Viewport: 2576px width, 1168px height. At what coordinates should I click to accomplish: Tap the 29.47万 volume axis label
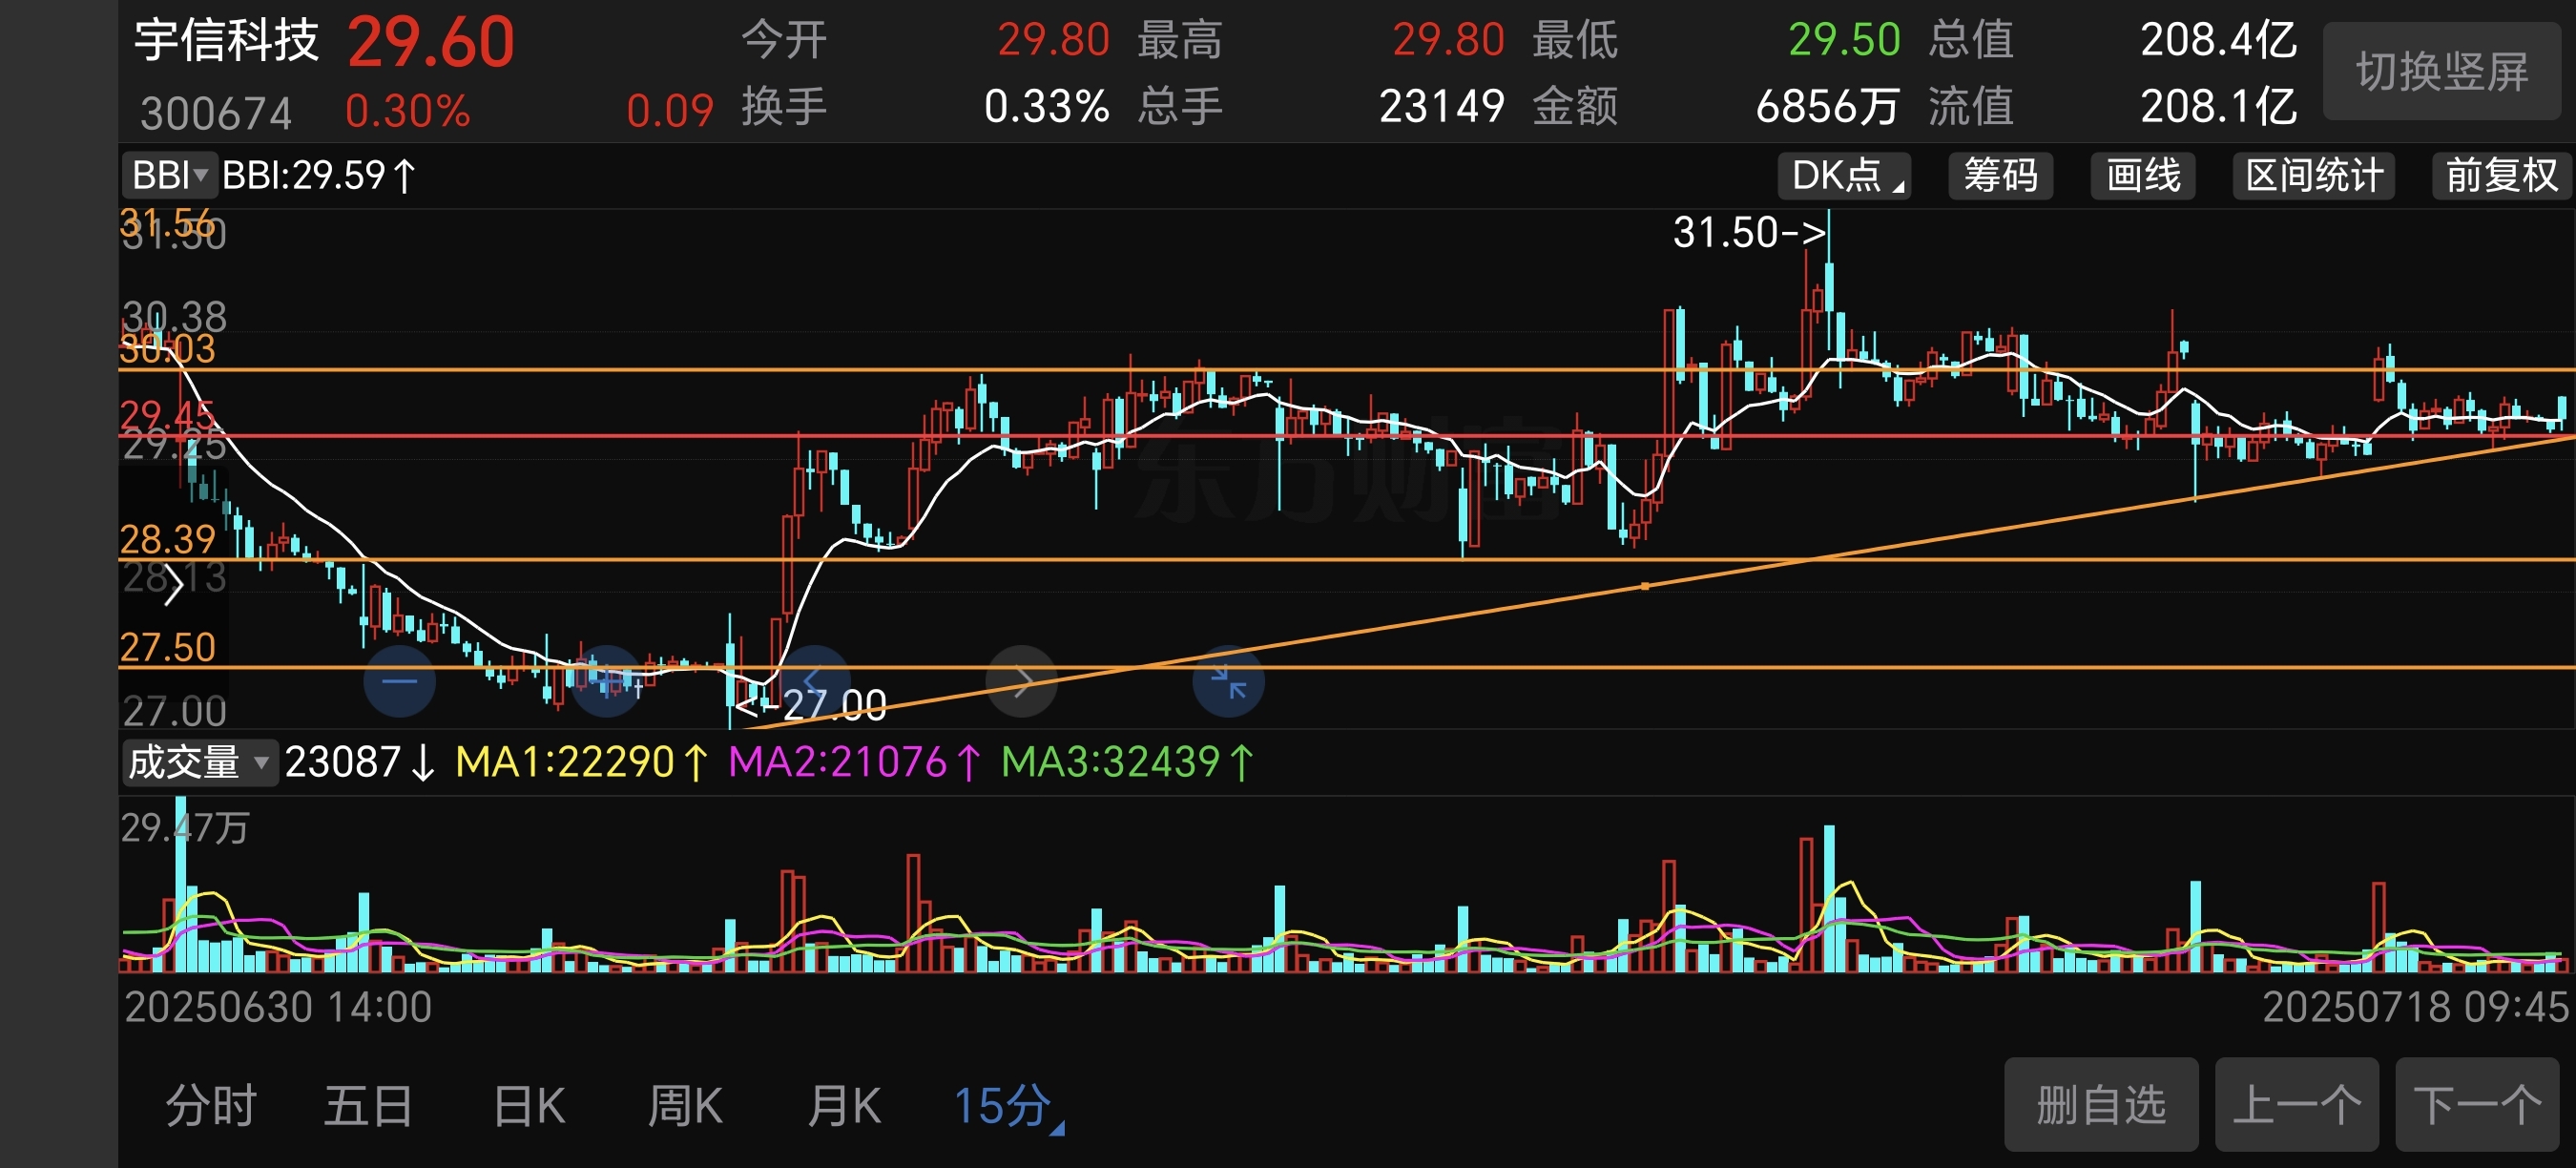pyautogui.click(x=185, y=828)
